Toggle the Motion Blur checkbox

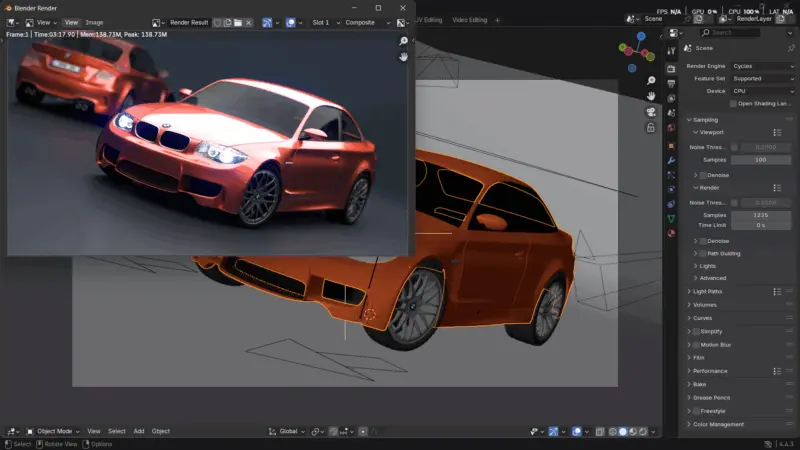(697, 344)
